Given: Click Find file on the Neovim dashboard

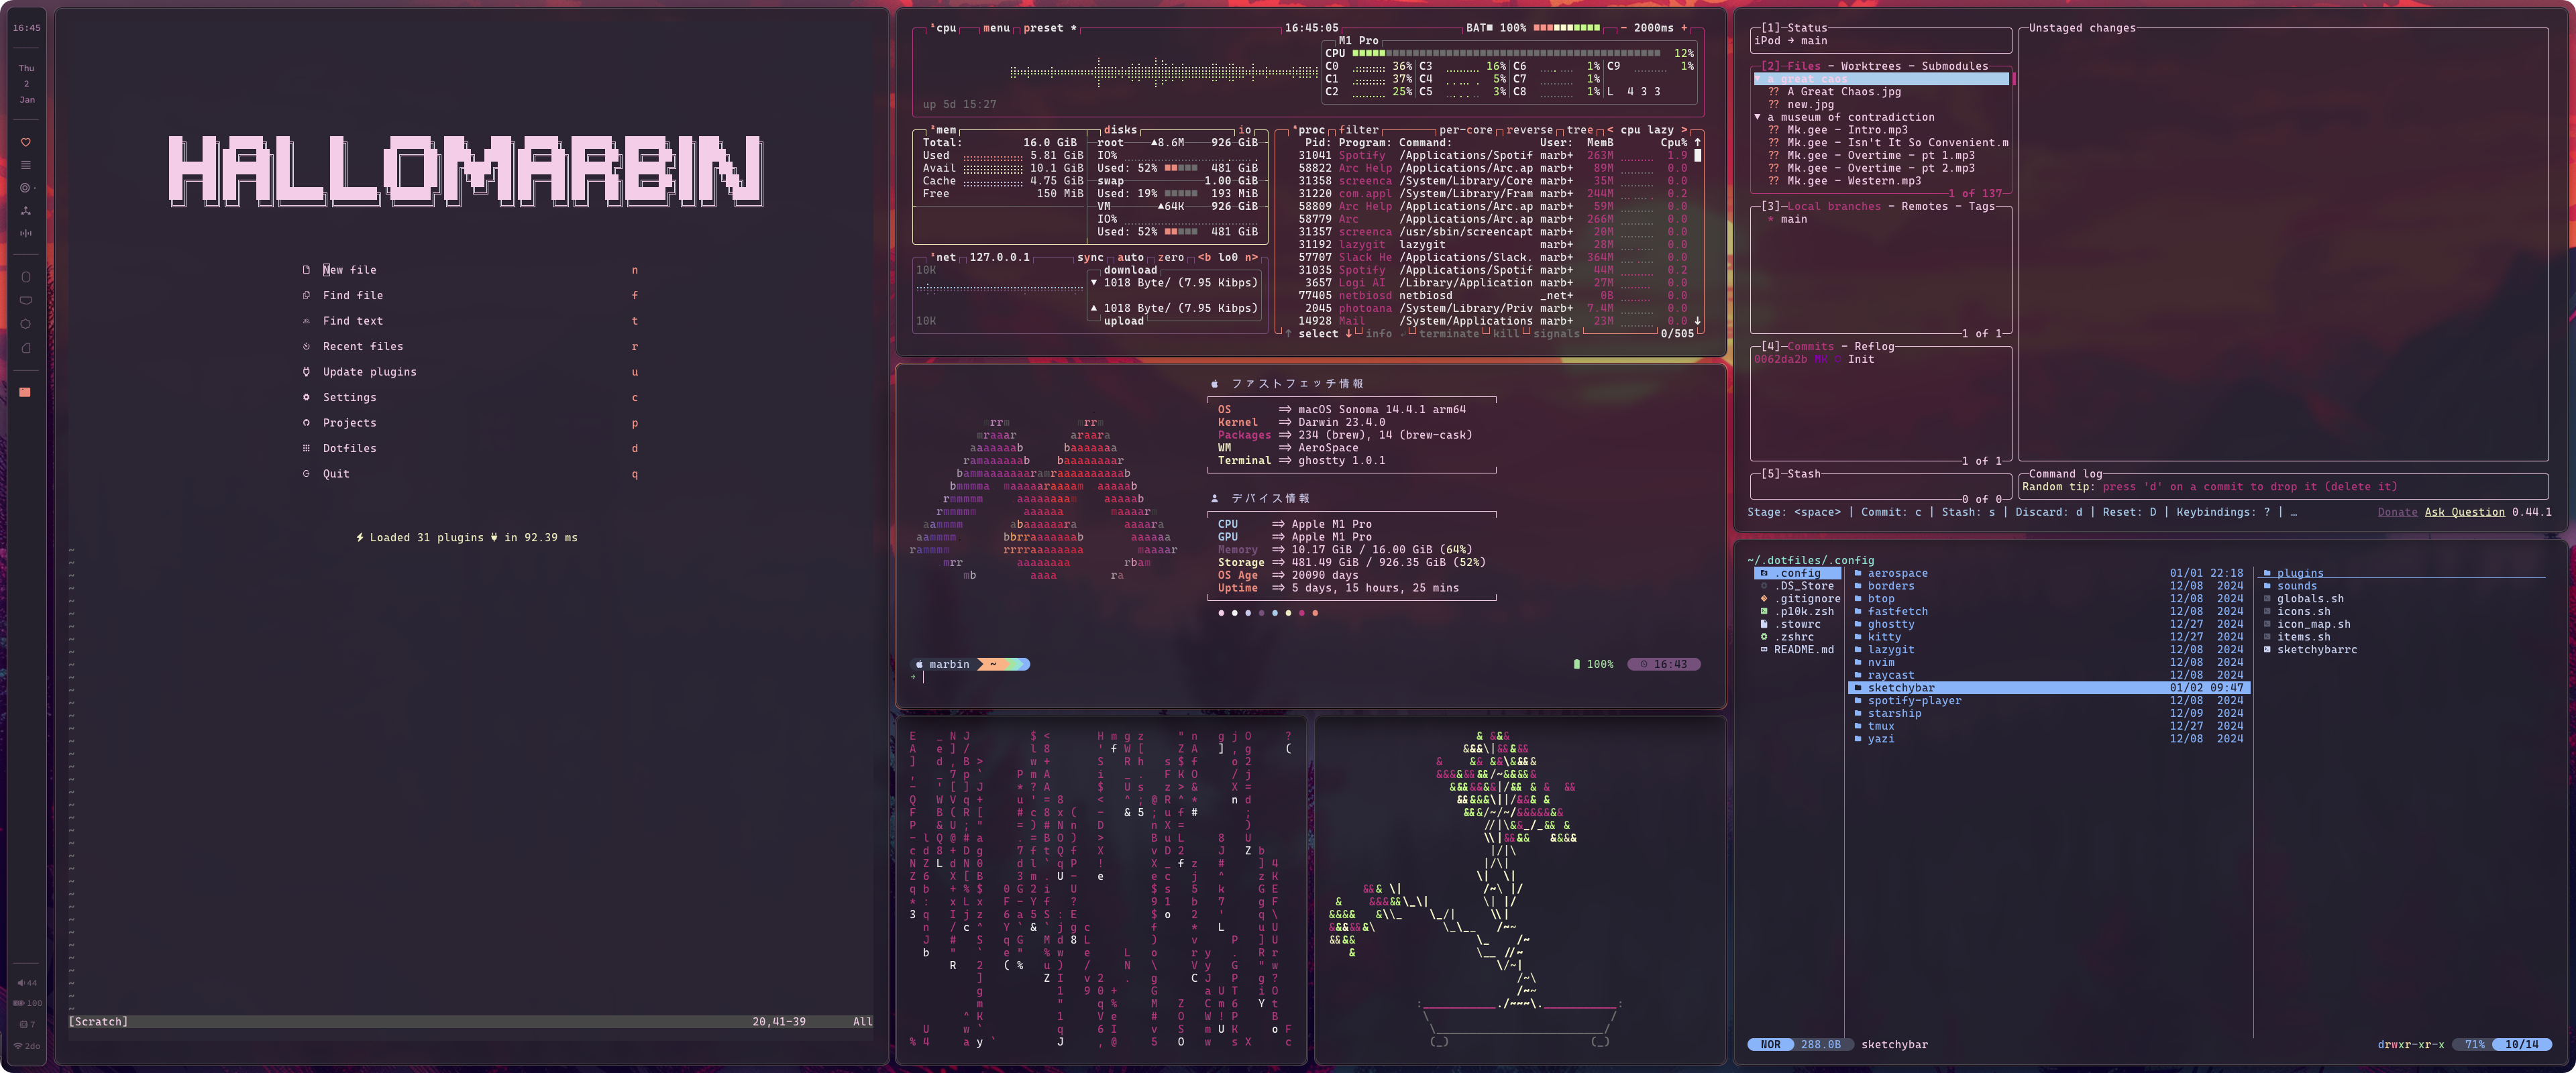Looking at the screenshot, I should click(352, 296).
